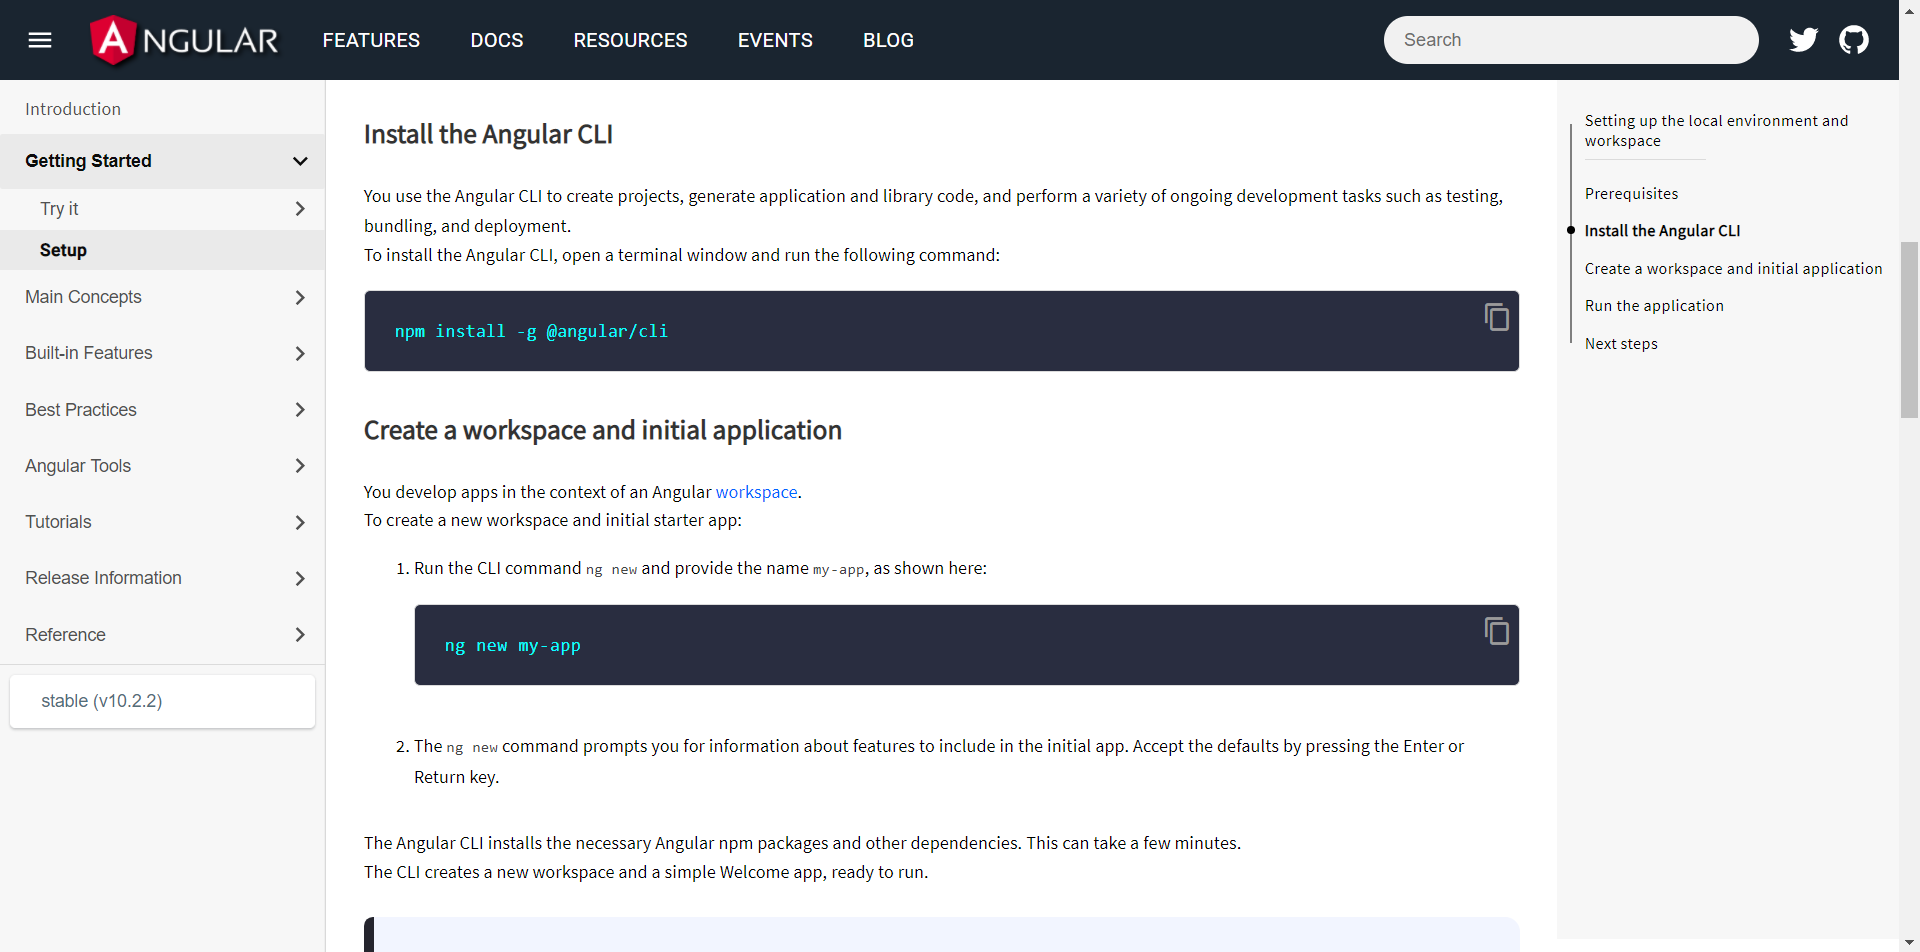Screen dimensions: 1920x952
Task: Open the RESOURCES menu item
Action: [x=630, y=40]
